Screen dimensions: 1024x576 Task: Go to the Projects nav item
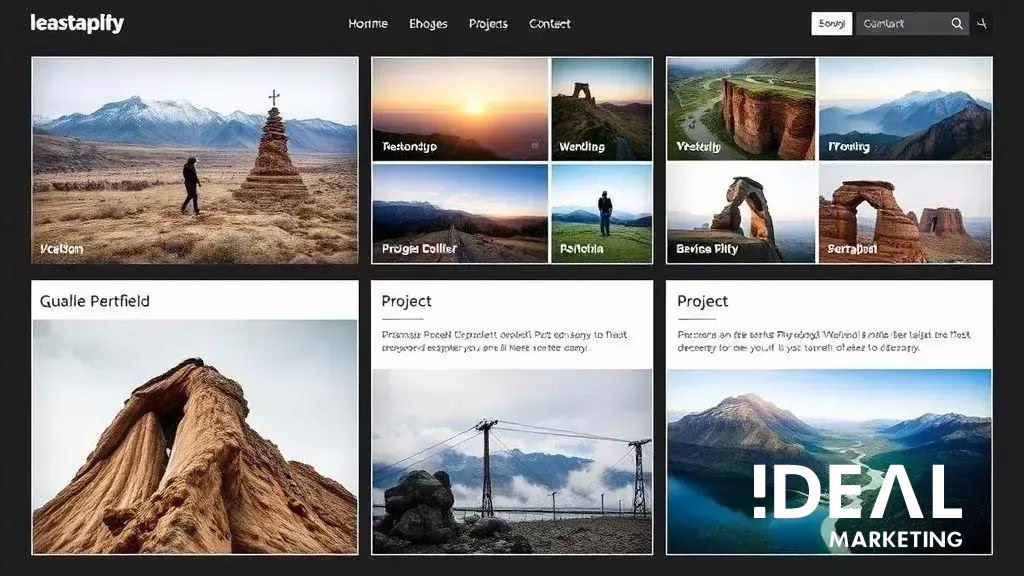(488, 24)
